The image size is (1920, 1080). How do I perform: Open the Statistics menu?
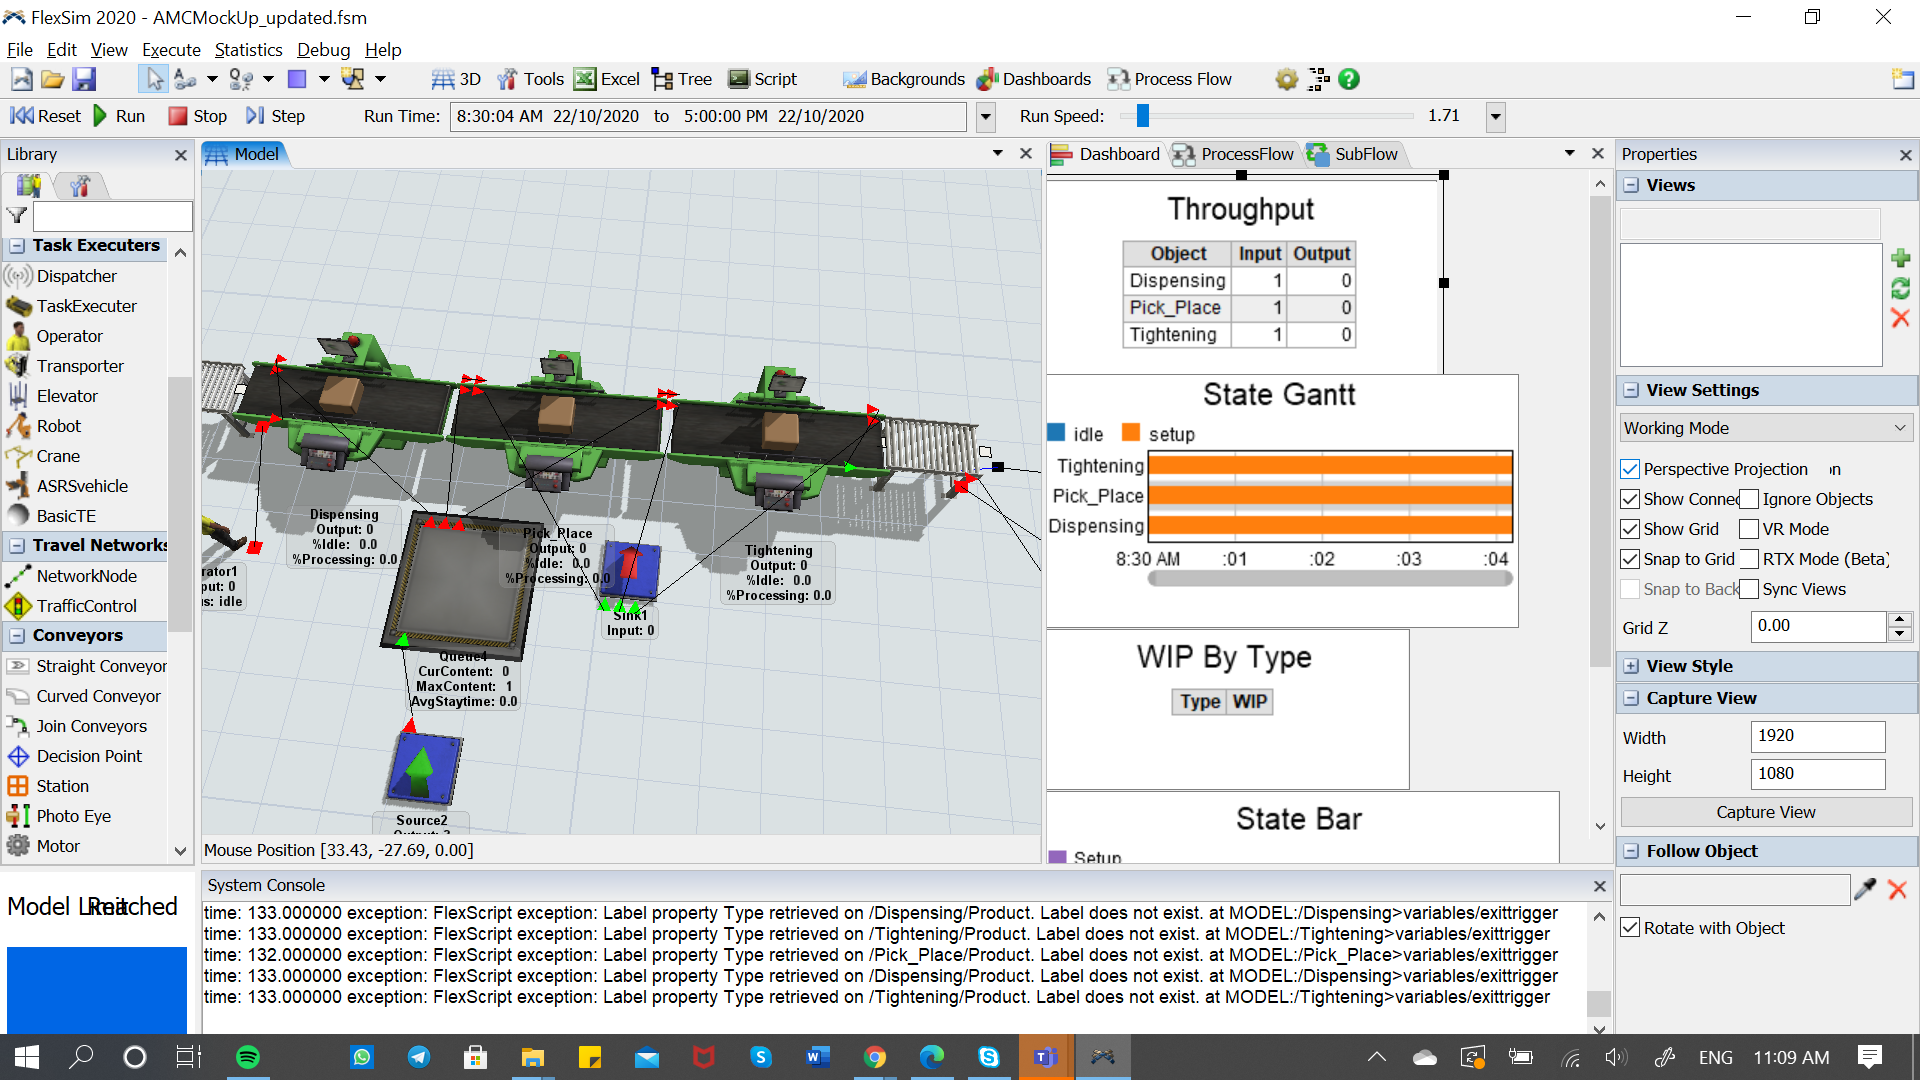(248, 49)
